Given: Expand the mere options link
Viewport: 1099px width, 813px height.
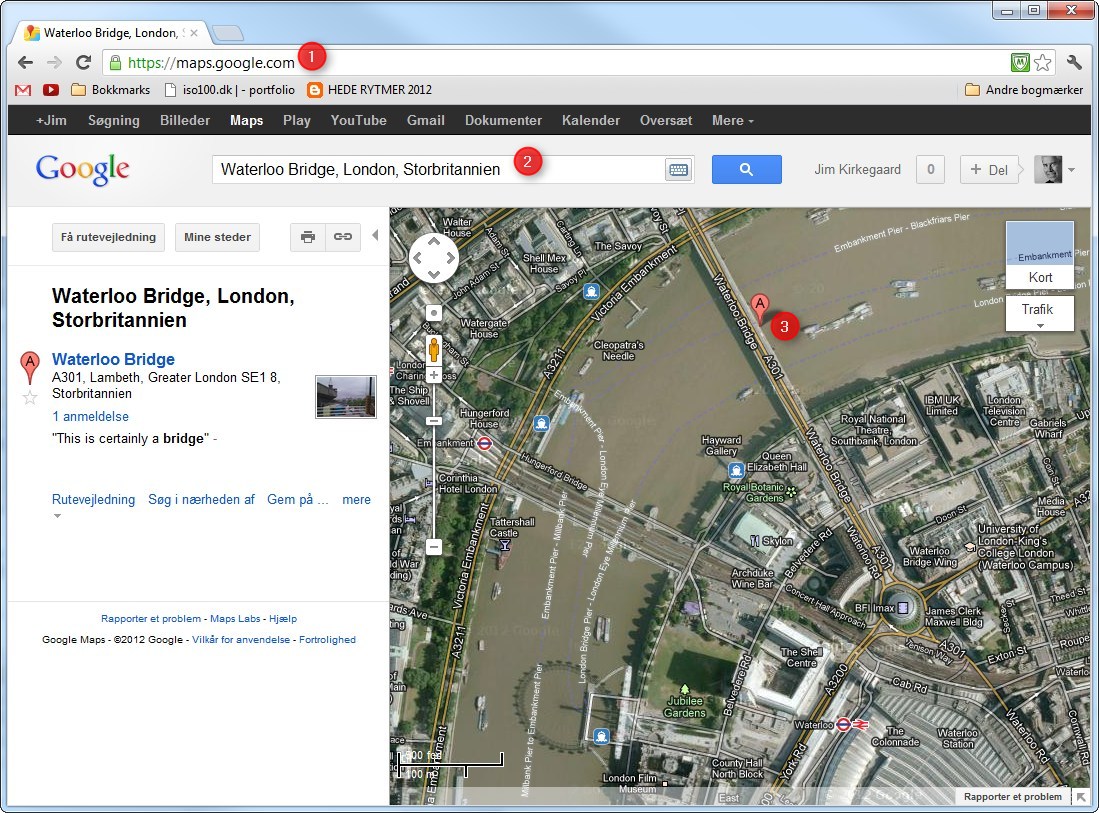Looking at the screenshot, I should click(x=356, y=500).
